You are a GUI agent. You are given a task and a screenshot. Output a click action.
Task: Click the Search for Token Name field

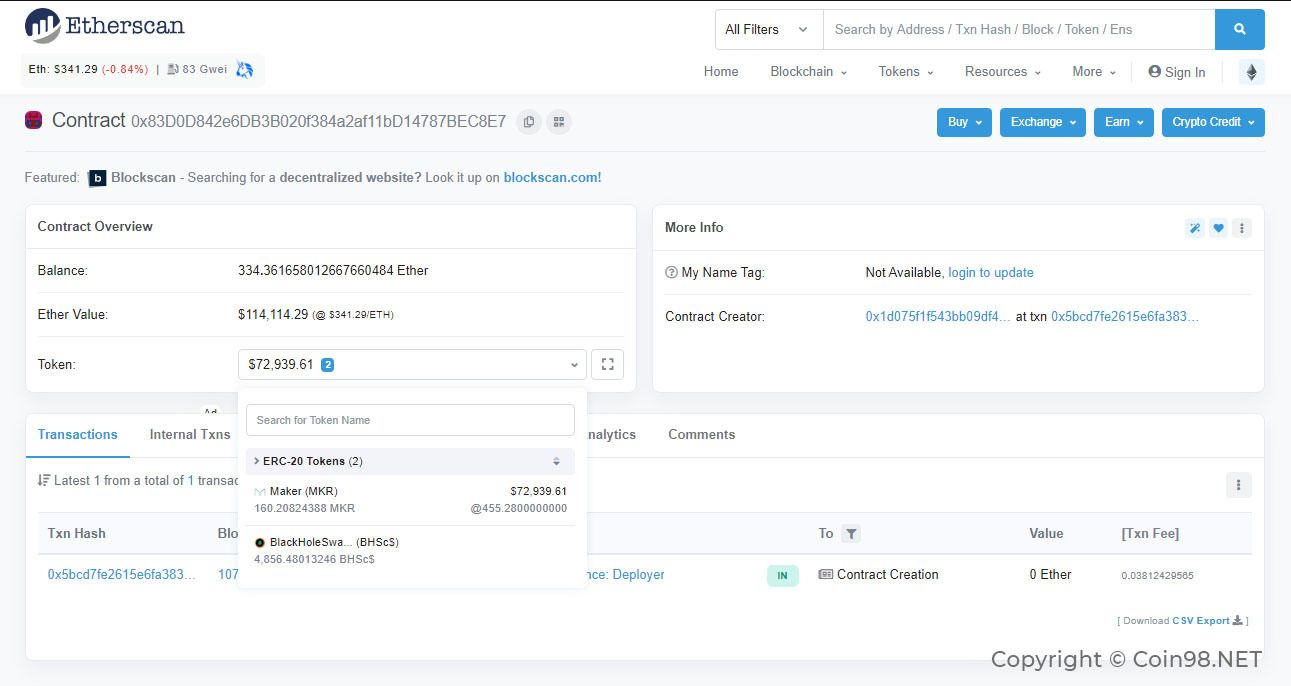pos(410,420)
